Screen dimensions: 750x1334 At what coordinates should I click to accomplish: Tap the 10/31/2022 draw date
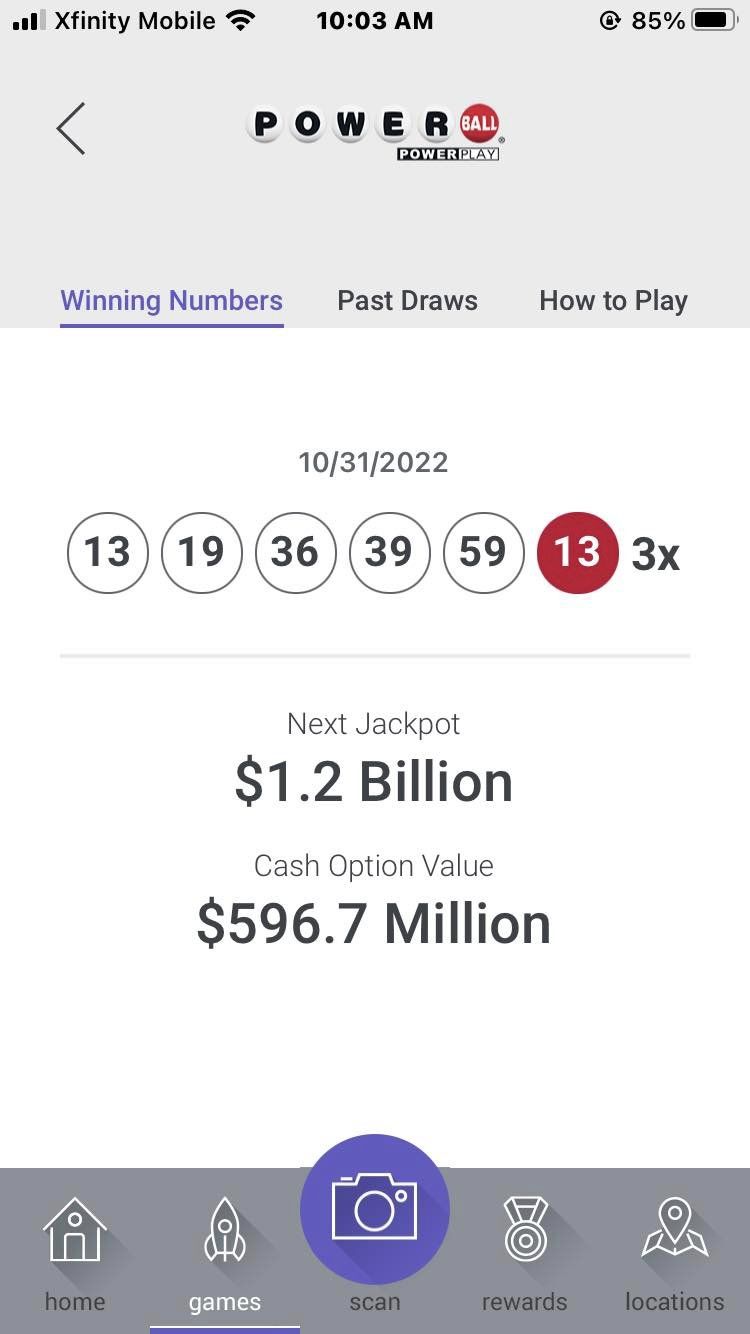coord(373,462)
